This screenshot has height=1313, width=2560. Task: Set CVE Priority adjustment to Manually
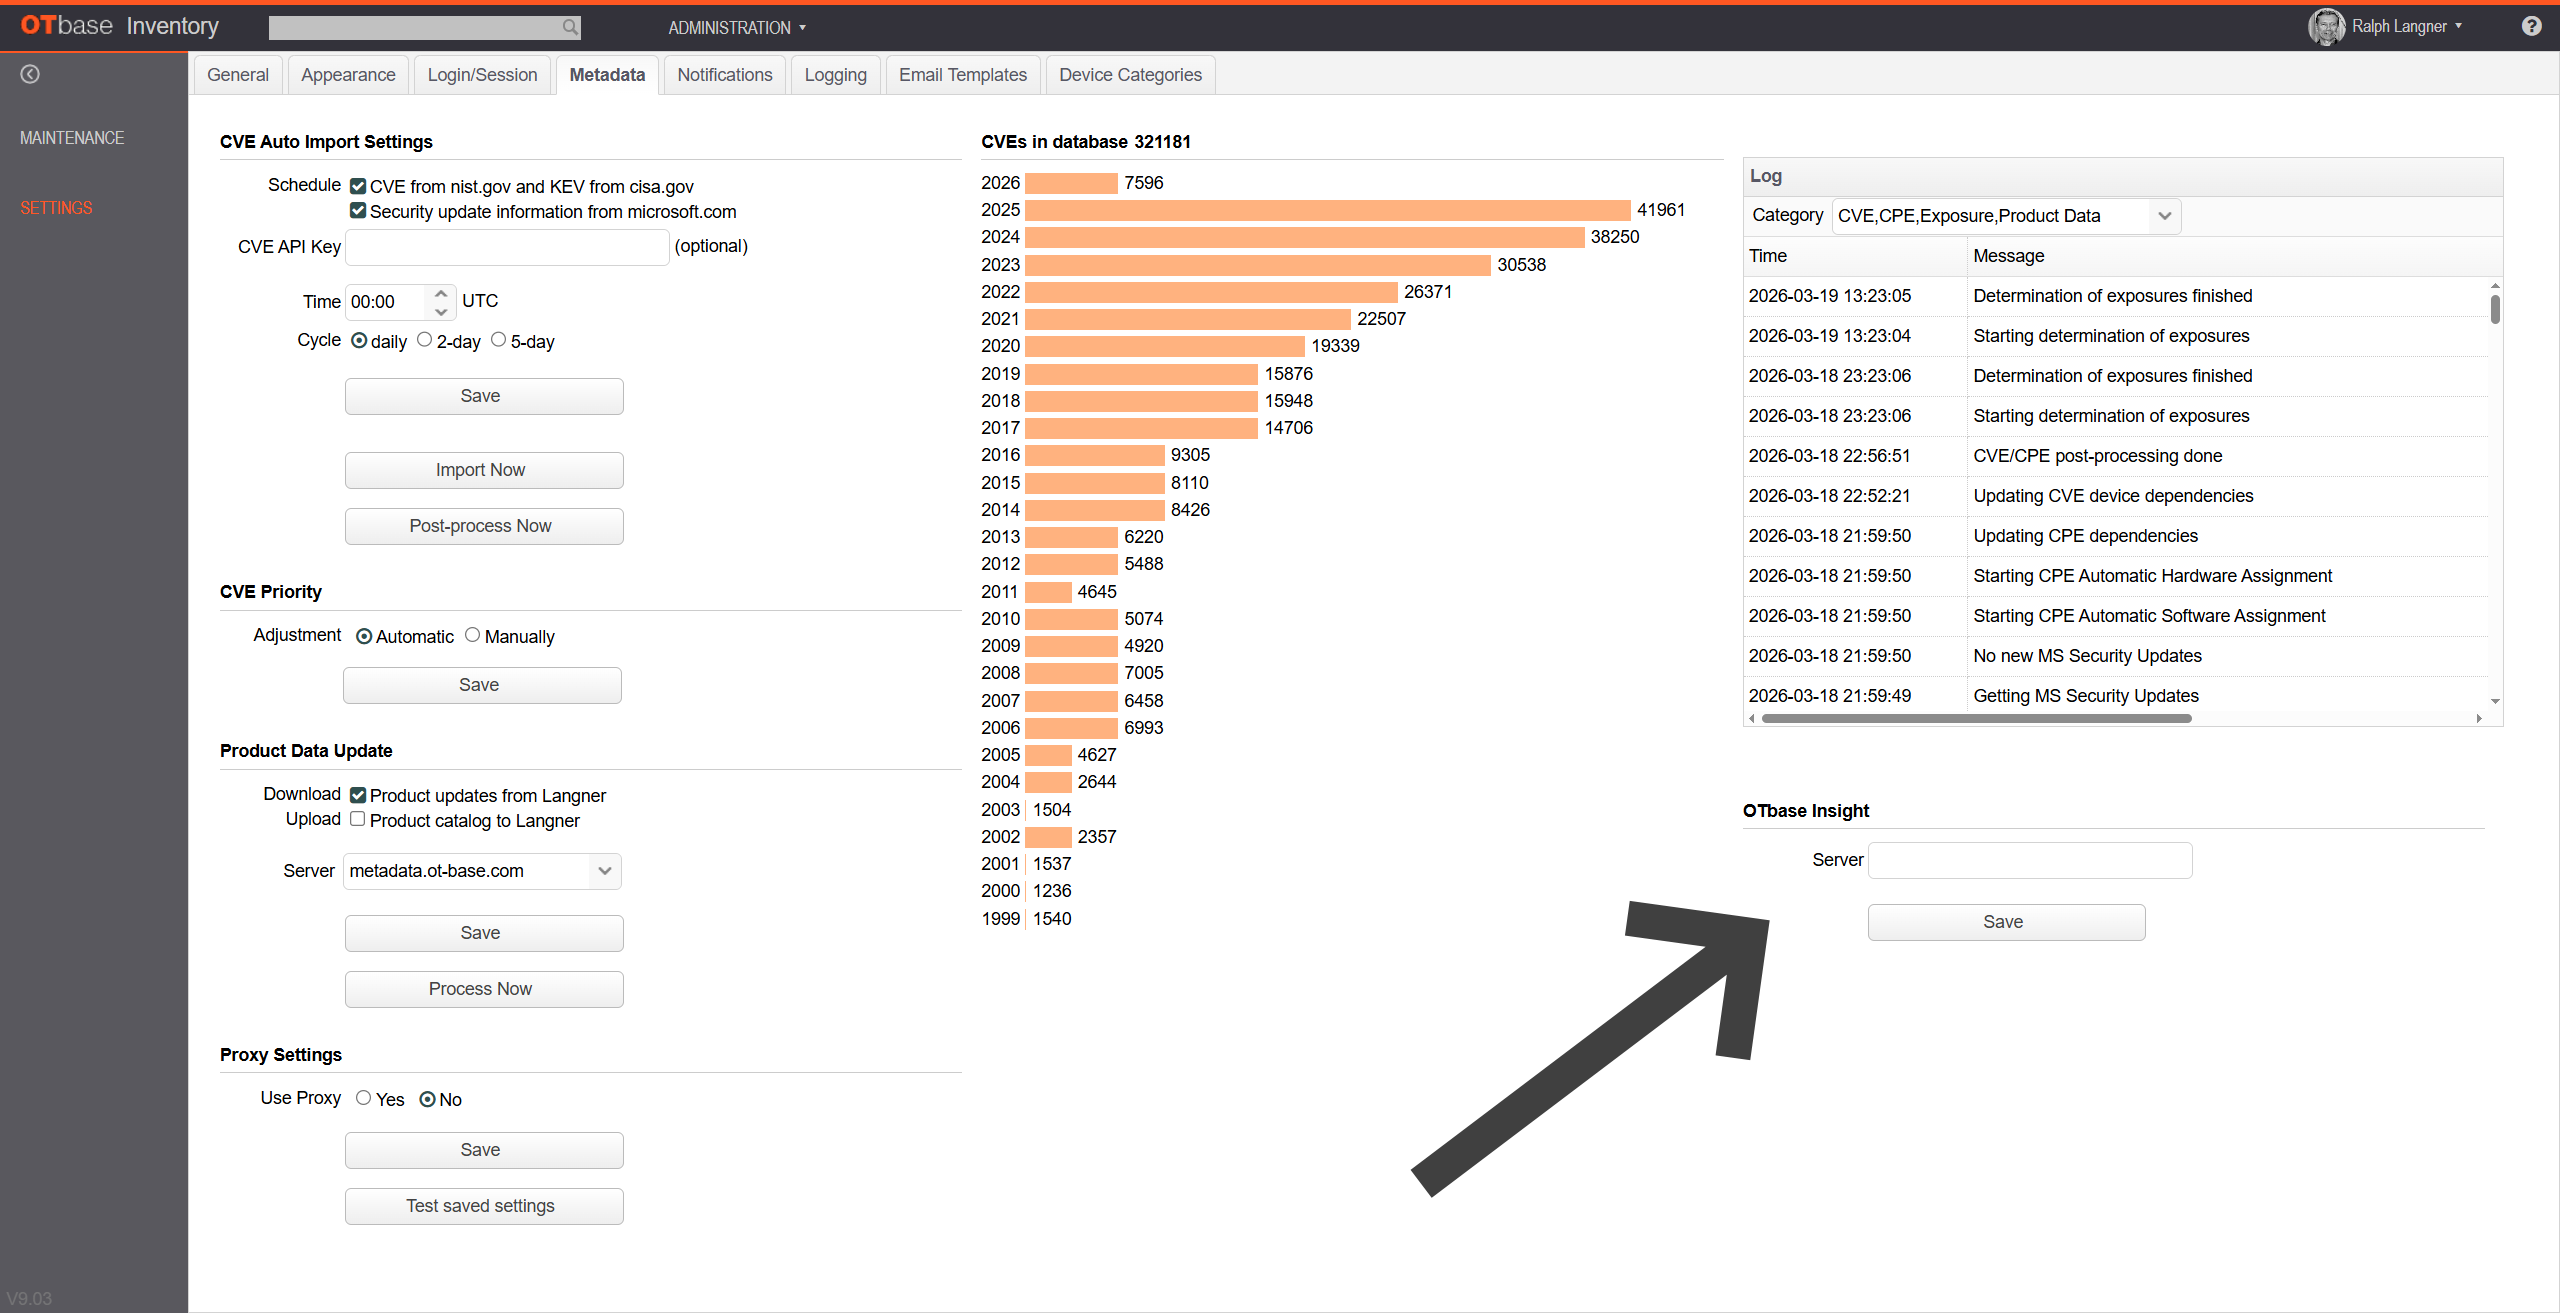tap(473, 635)
